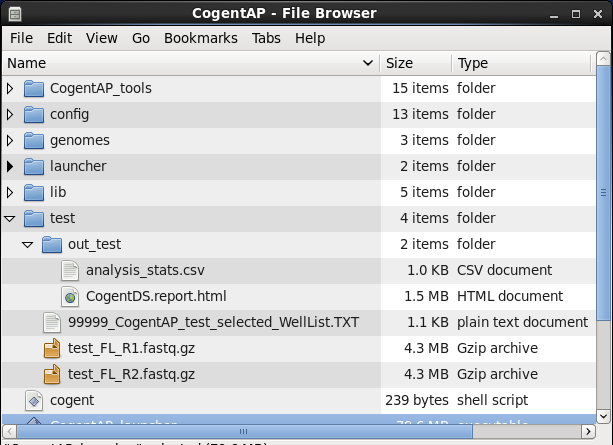613x445 pixels.
Task: Click the 'CSV document' type cell
Action: click(504, 271)
